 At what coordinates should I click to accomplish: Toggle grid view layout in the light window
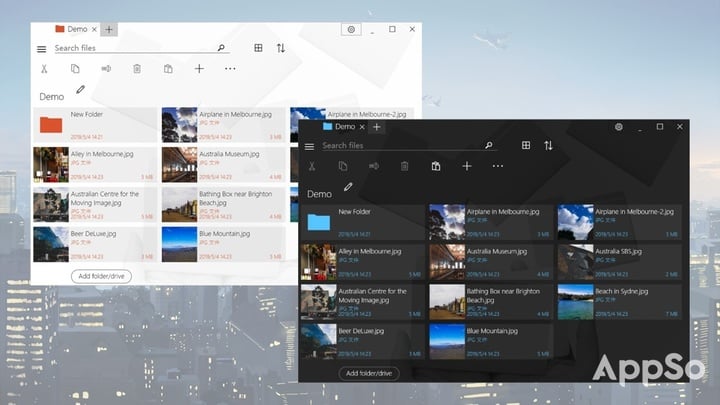click(258, 48)
